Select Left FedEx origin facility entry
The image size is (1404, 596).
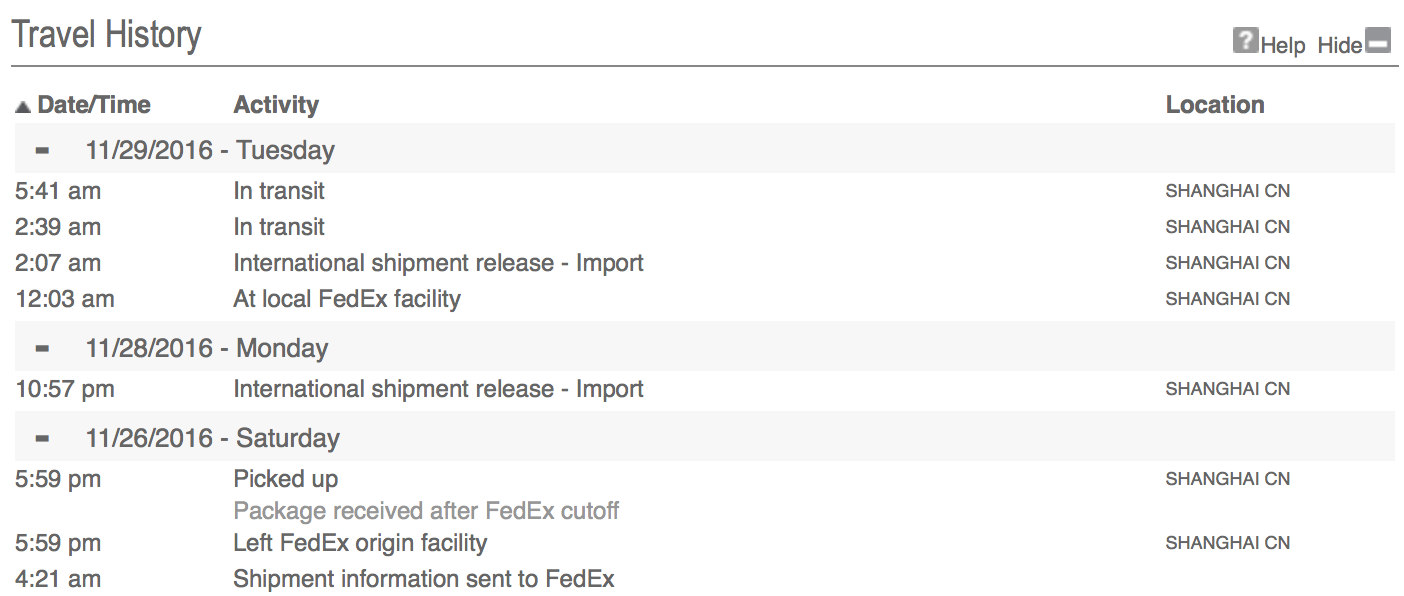coord(703,543)
